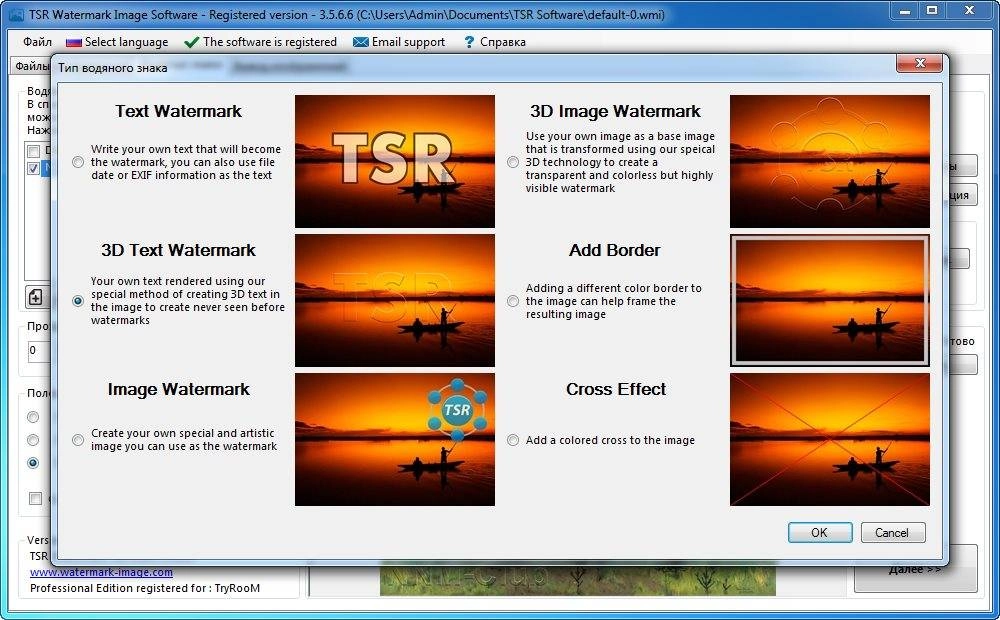Viewport: 1000px width, 620px height.
Task: Click 'Add a colored cross to the image' text
Action: click(x=610, y=440)
